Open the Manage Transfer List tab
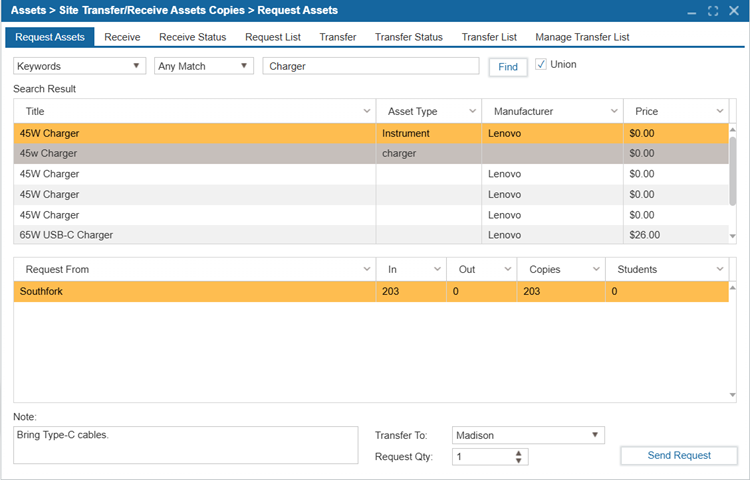The width and height of the screenshot is (750, 480). point(582,37)
